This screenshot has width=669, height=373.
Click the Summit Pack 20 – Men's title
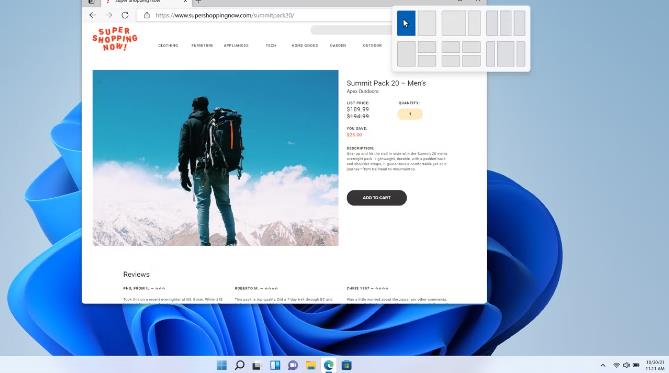coord(386,83)
